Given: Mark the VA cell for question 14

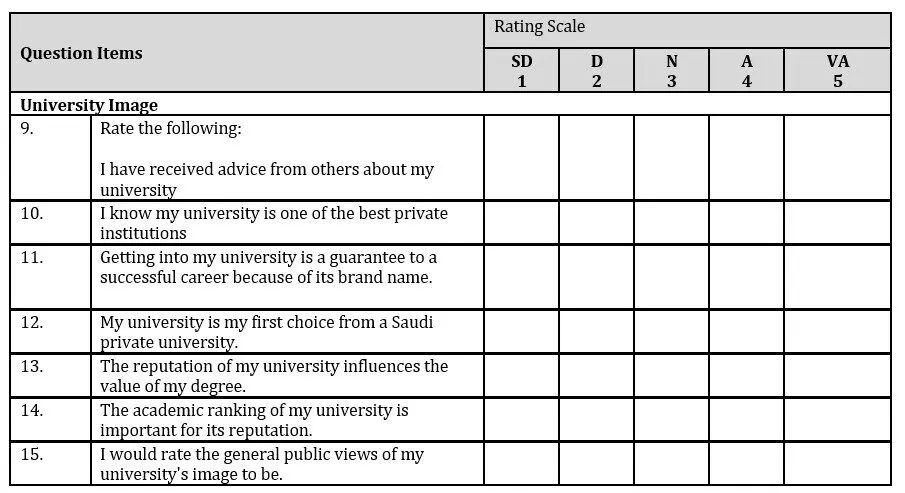Looking at the screenshot, I should click(837, 420).
